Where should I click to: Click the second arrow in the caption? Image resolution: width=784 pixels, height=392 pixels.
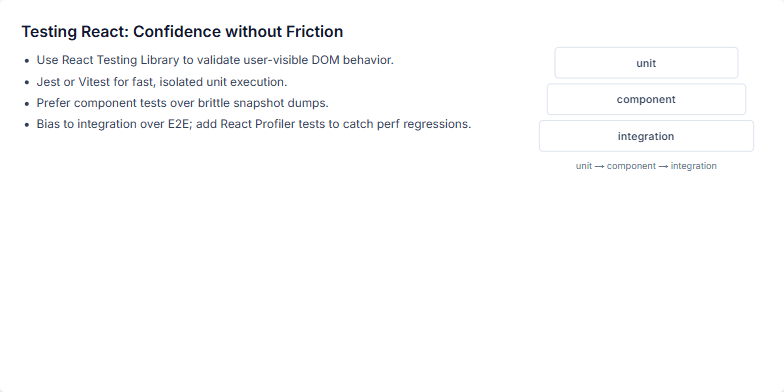tap(663, 166)
